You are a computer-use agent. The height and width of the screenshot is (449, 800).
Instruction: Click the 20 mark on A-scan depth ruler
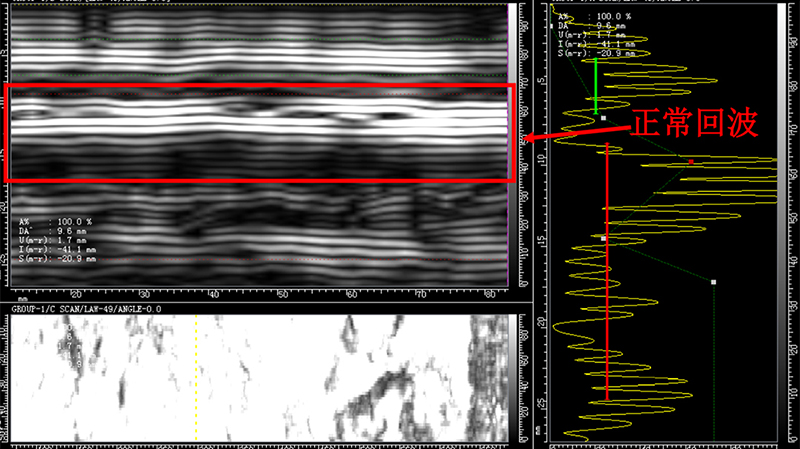click(541, 322)
